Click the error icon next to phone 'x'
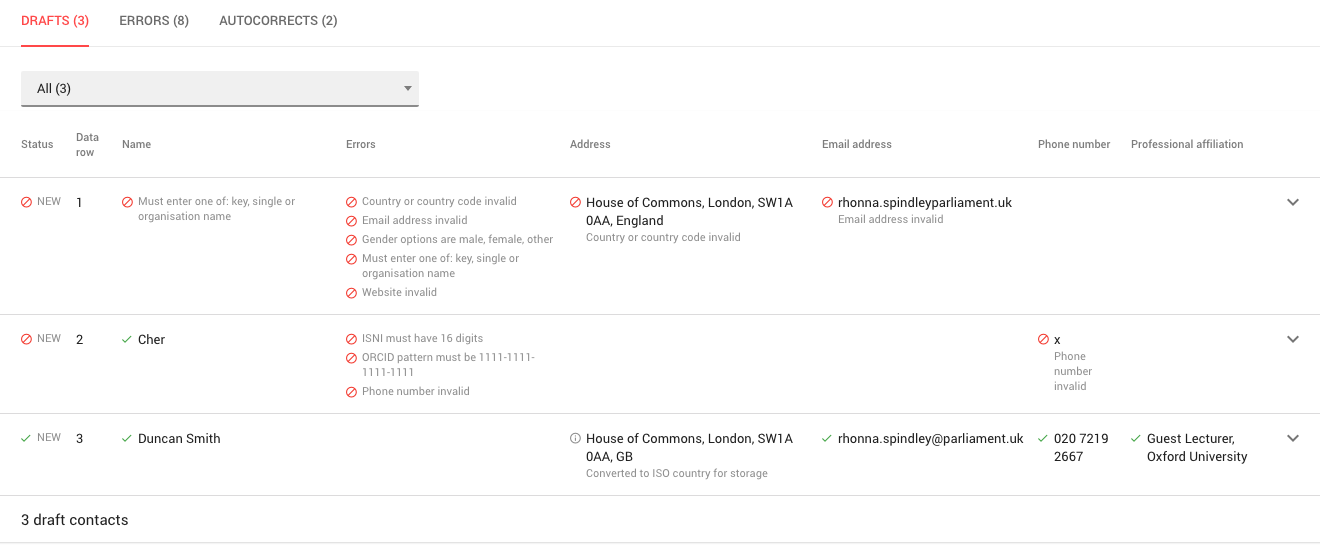 pyautogui.click(x=1044, y=340)
